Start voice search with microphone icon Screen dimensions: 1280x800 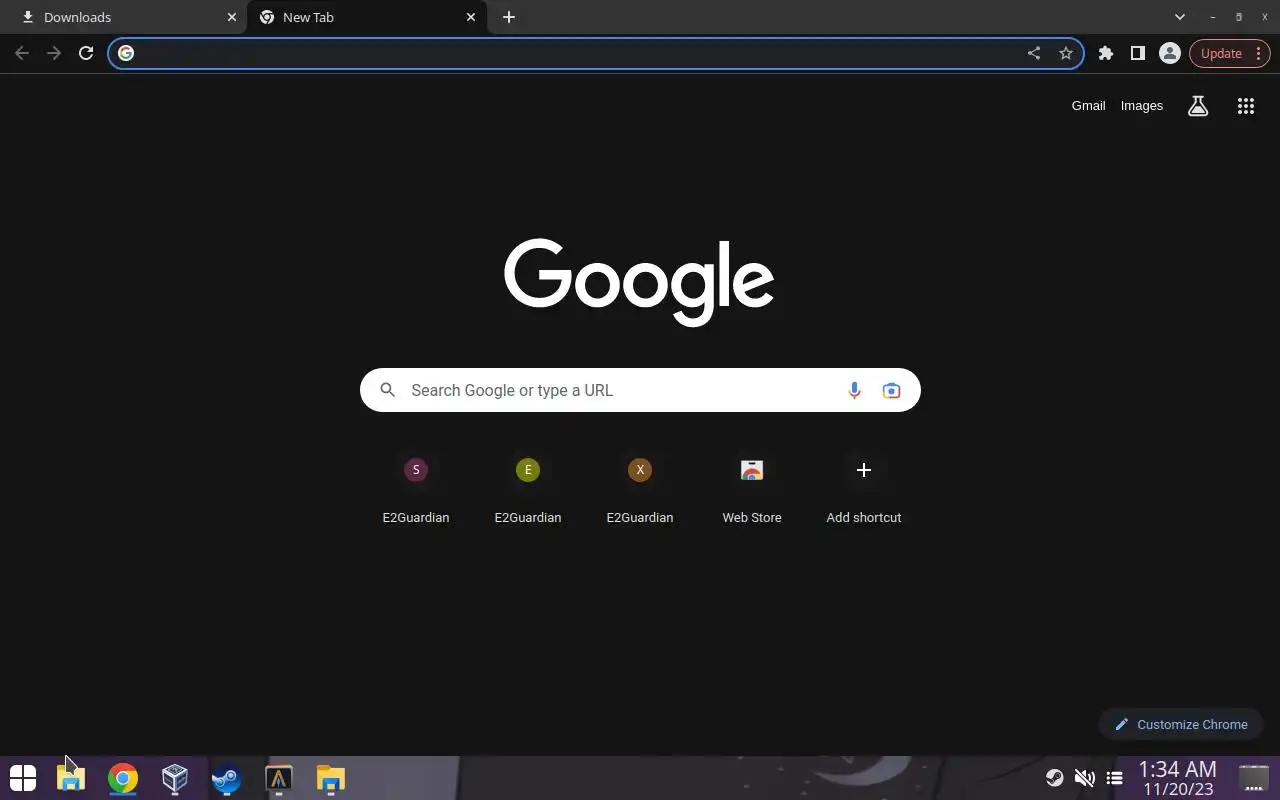tap(854, 390)
